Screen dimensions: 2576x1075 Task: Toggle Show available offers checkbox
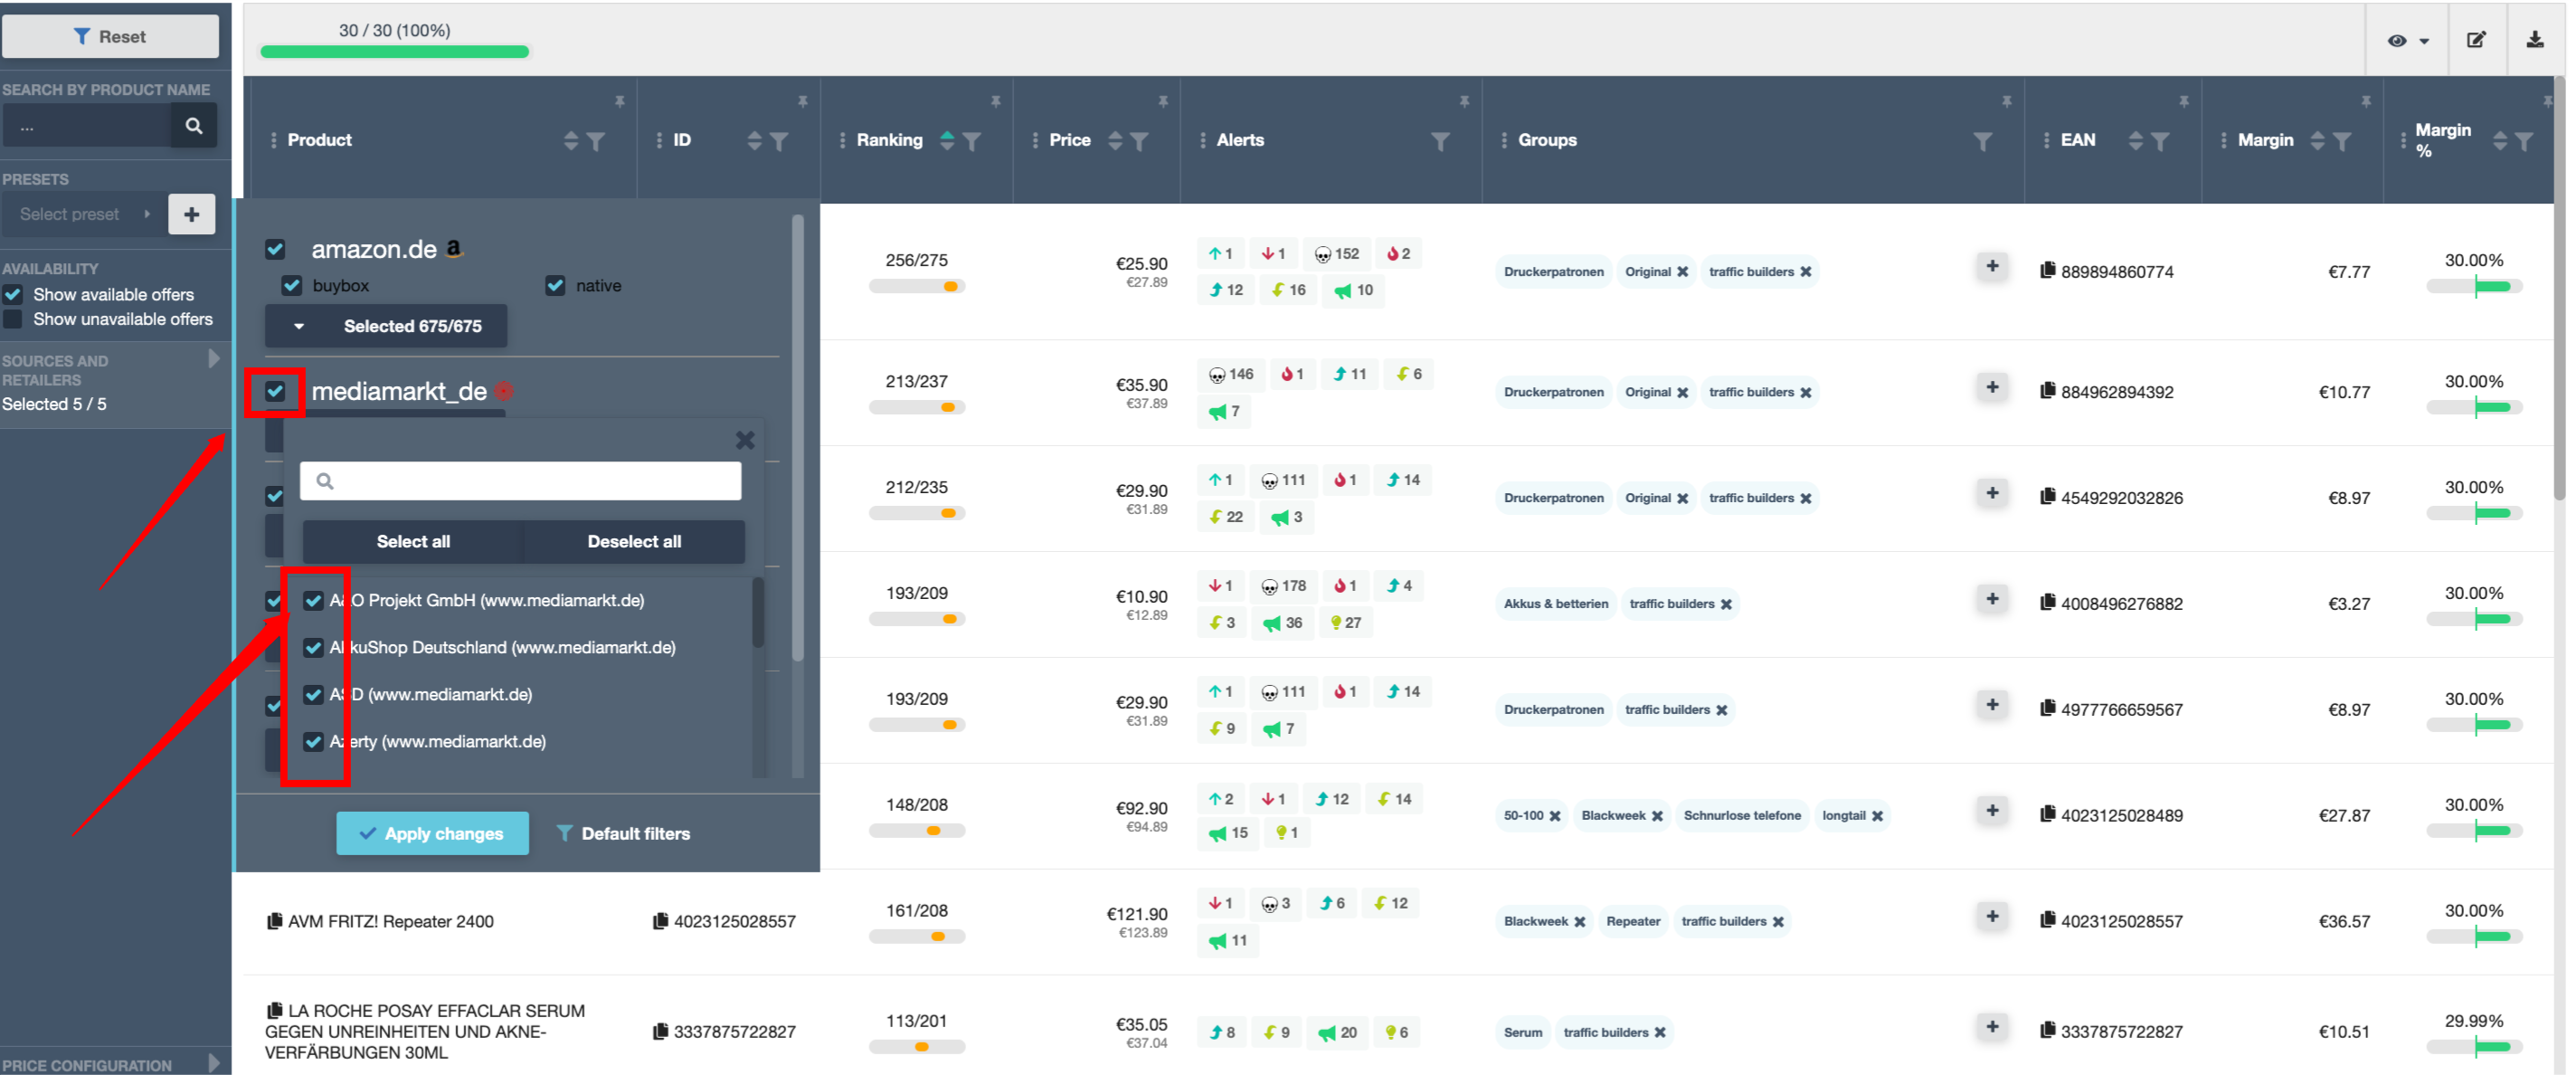tap(13, 294)
